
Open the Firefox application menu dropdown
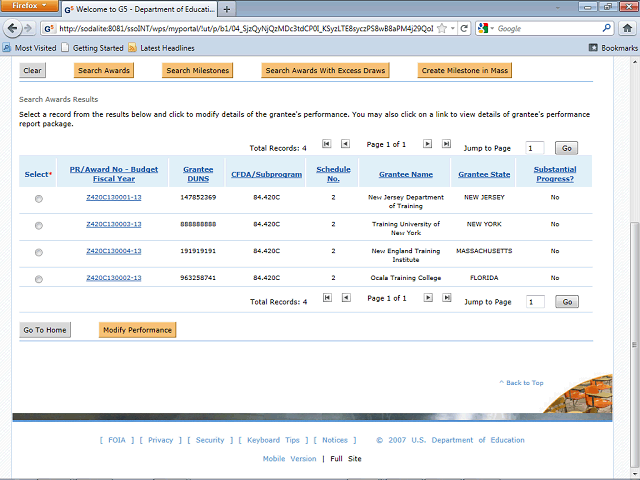[x=29, y=8]
